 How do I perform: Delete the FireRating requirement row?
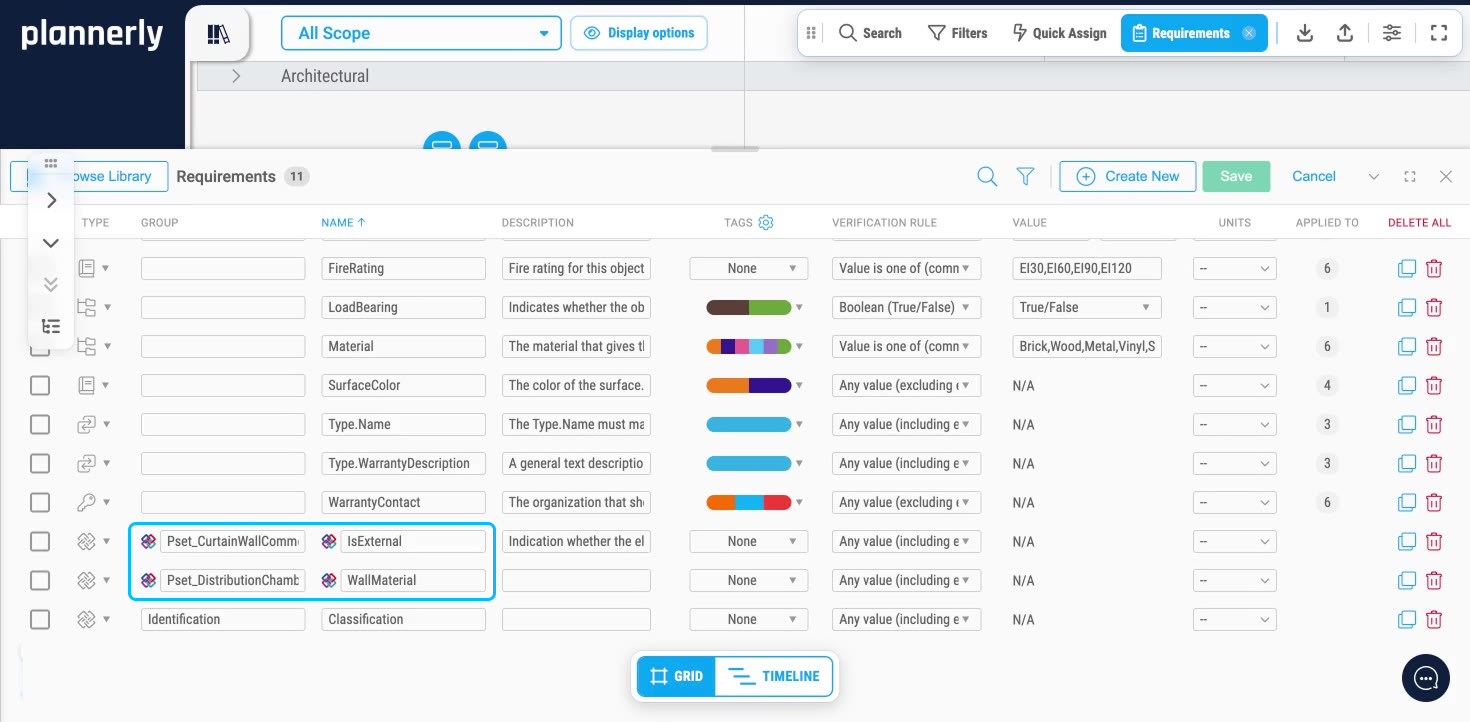[x=1434, y=268]
